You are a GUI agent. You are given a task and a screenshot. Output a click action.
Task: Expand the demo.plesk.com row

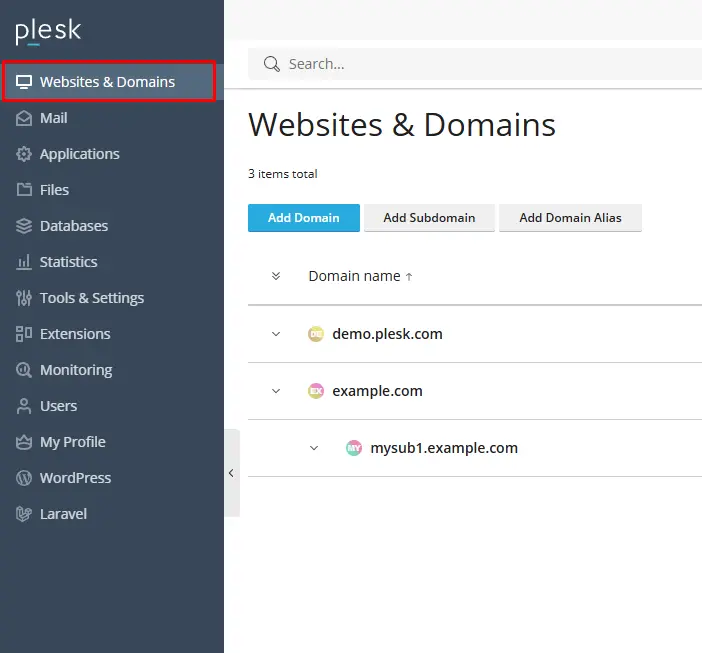pos(276,334)
